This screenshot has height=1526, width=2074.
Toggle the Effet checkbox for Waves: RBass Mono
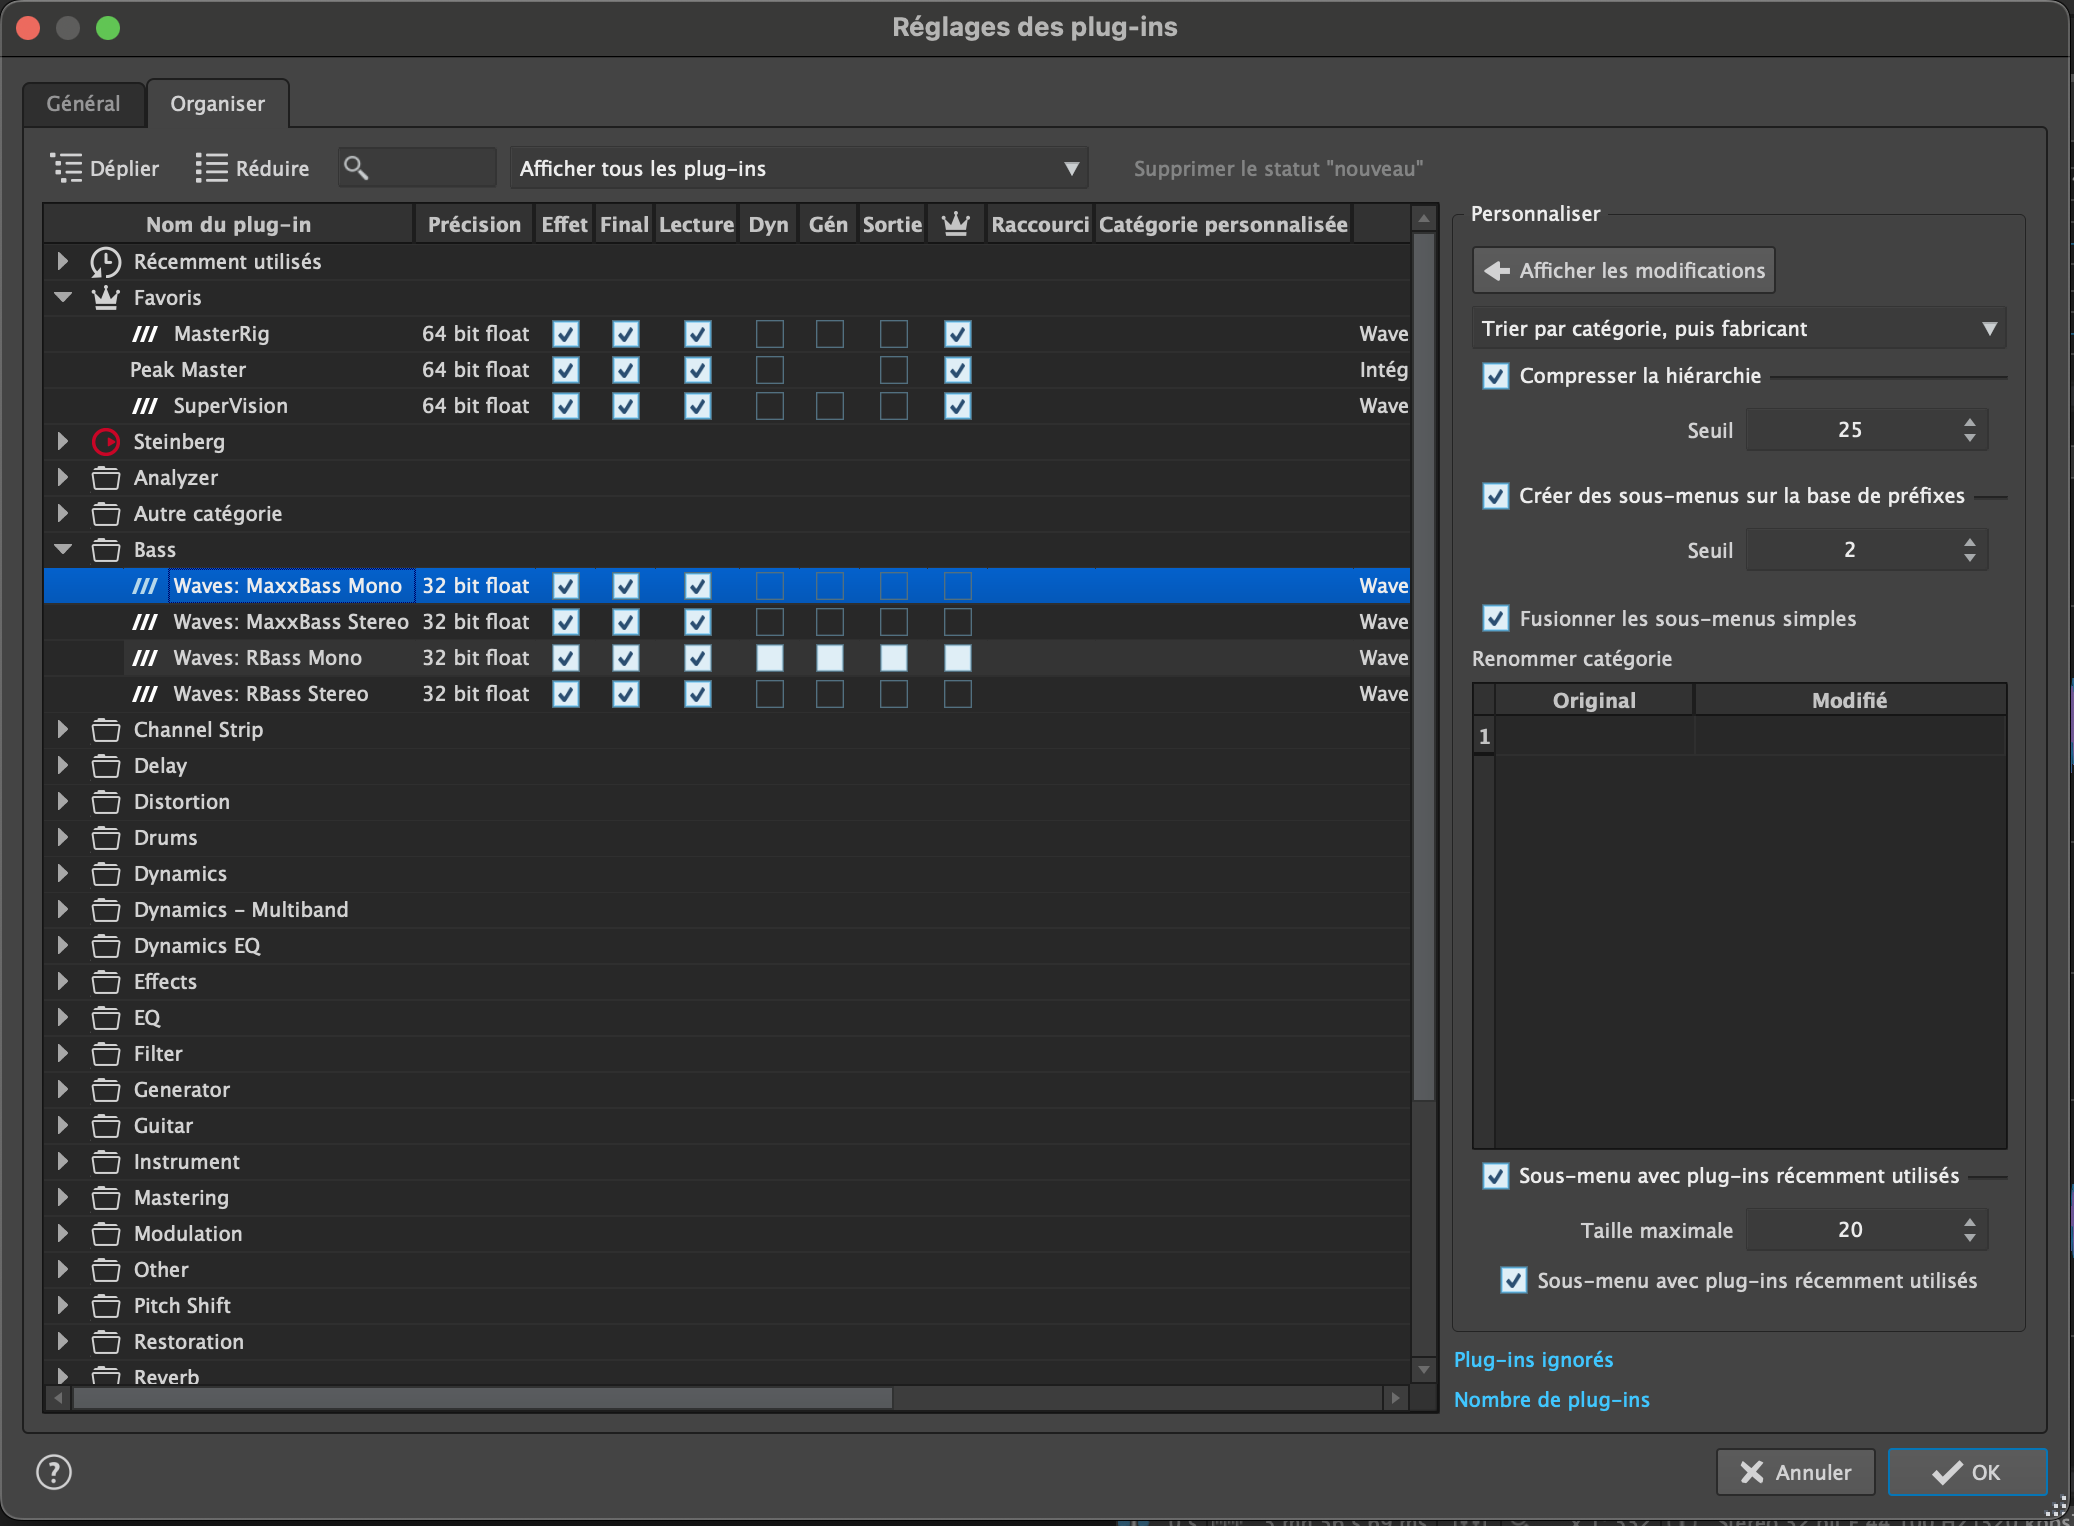[x=565, y=657]
